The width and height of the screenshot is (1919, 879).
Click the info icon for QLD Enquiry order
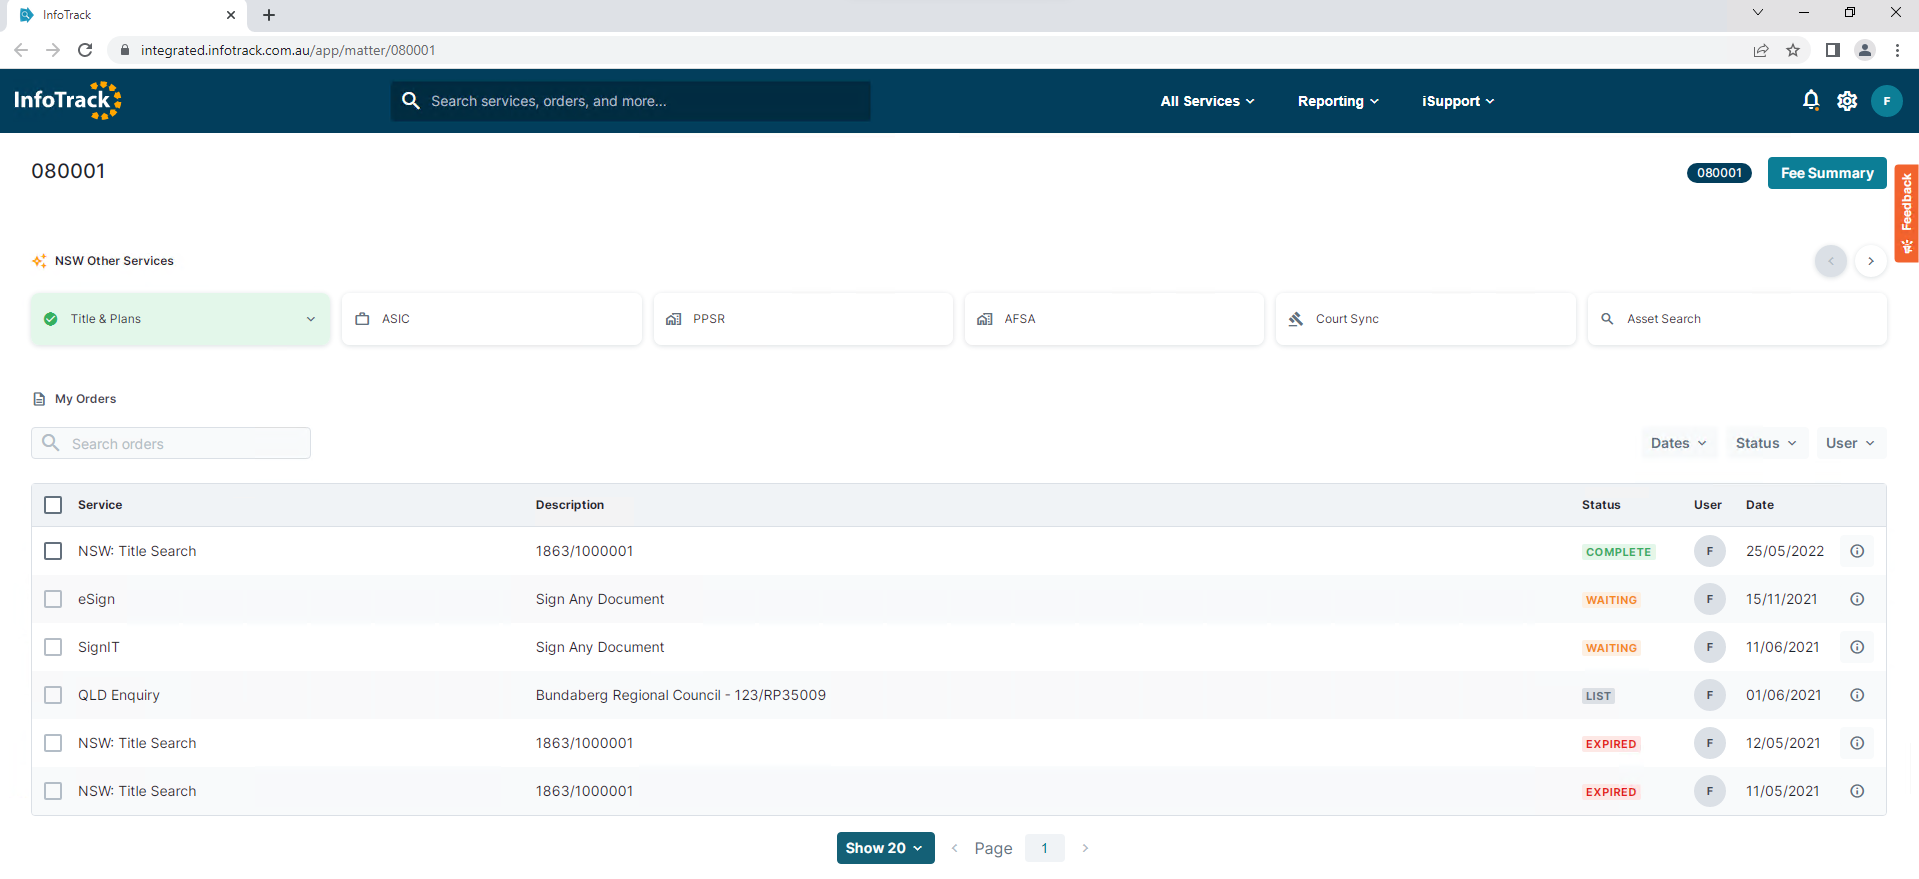[1857, 695]
